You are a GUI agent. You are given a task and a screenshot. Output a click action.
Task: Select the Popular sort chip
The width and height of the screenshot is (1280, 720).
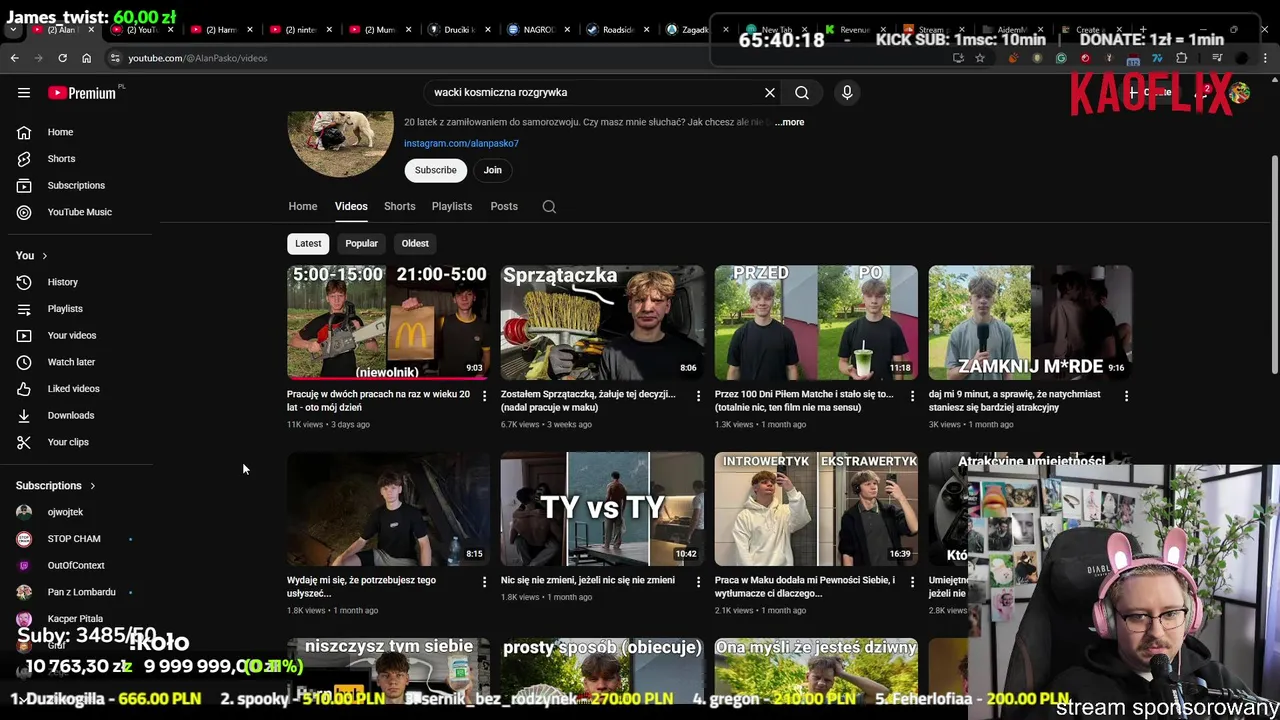point(361,243)
